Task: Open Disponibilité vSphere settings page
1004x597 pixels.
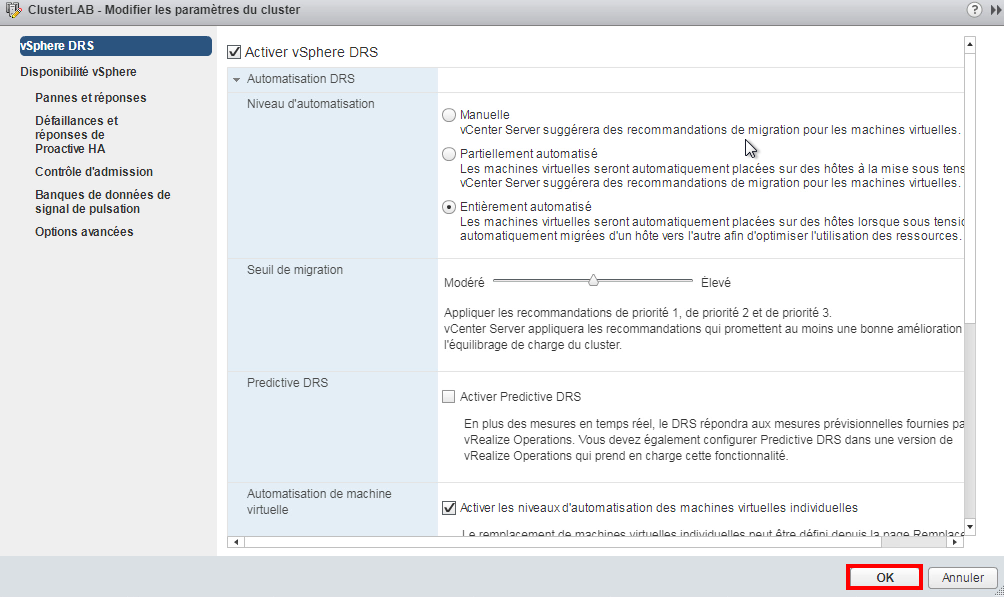Action: (78, 72)
